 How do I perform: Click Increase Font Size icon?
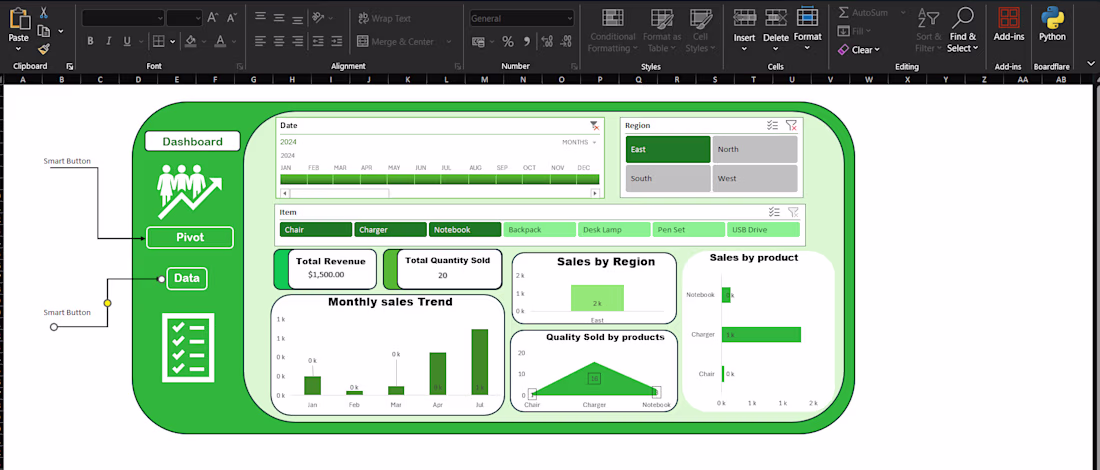213,18
